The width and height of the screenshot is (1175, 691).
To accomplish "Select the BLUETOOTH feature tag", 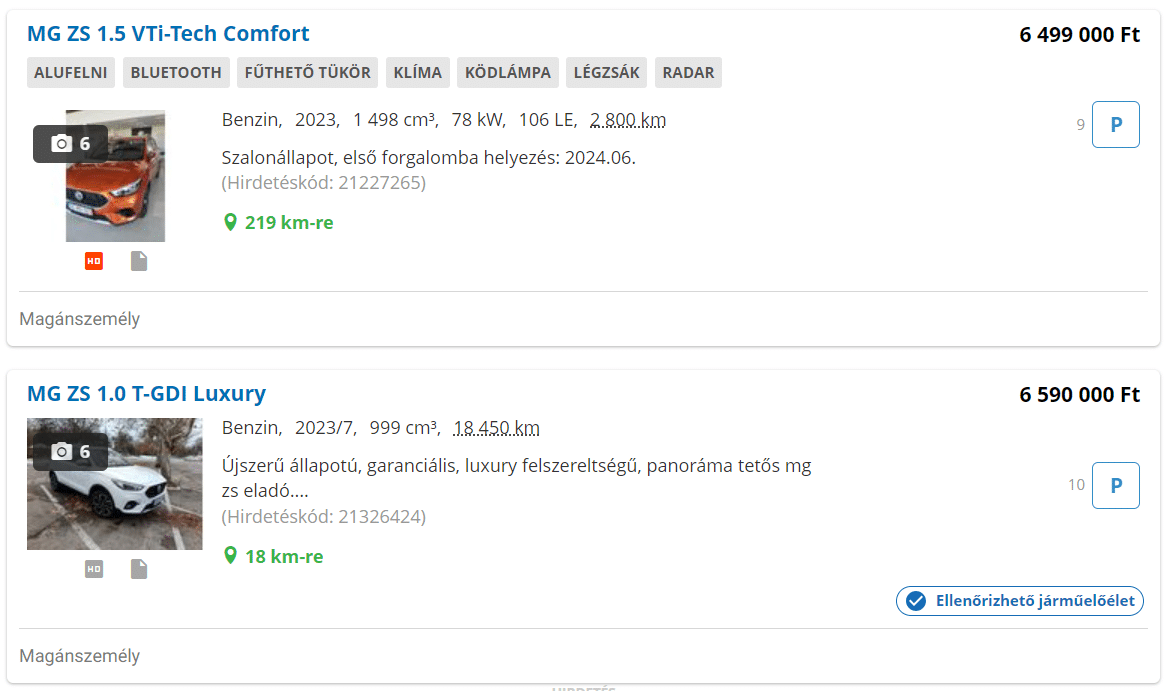I will click(176, 73).
